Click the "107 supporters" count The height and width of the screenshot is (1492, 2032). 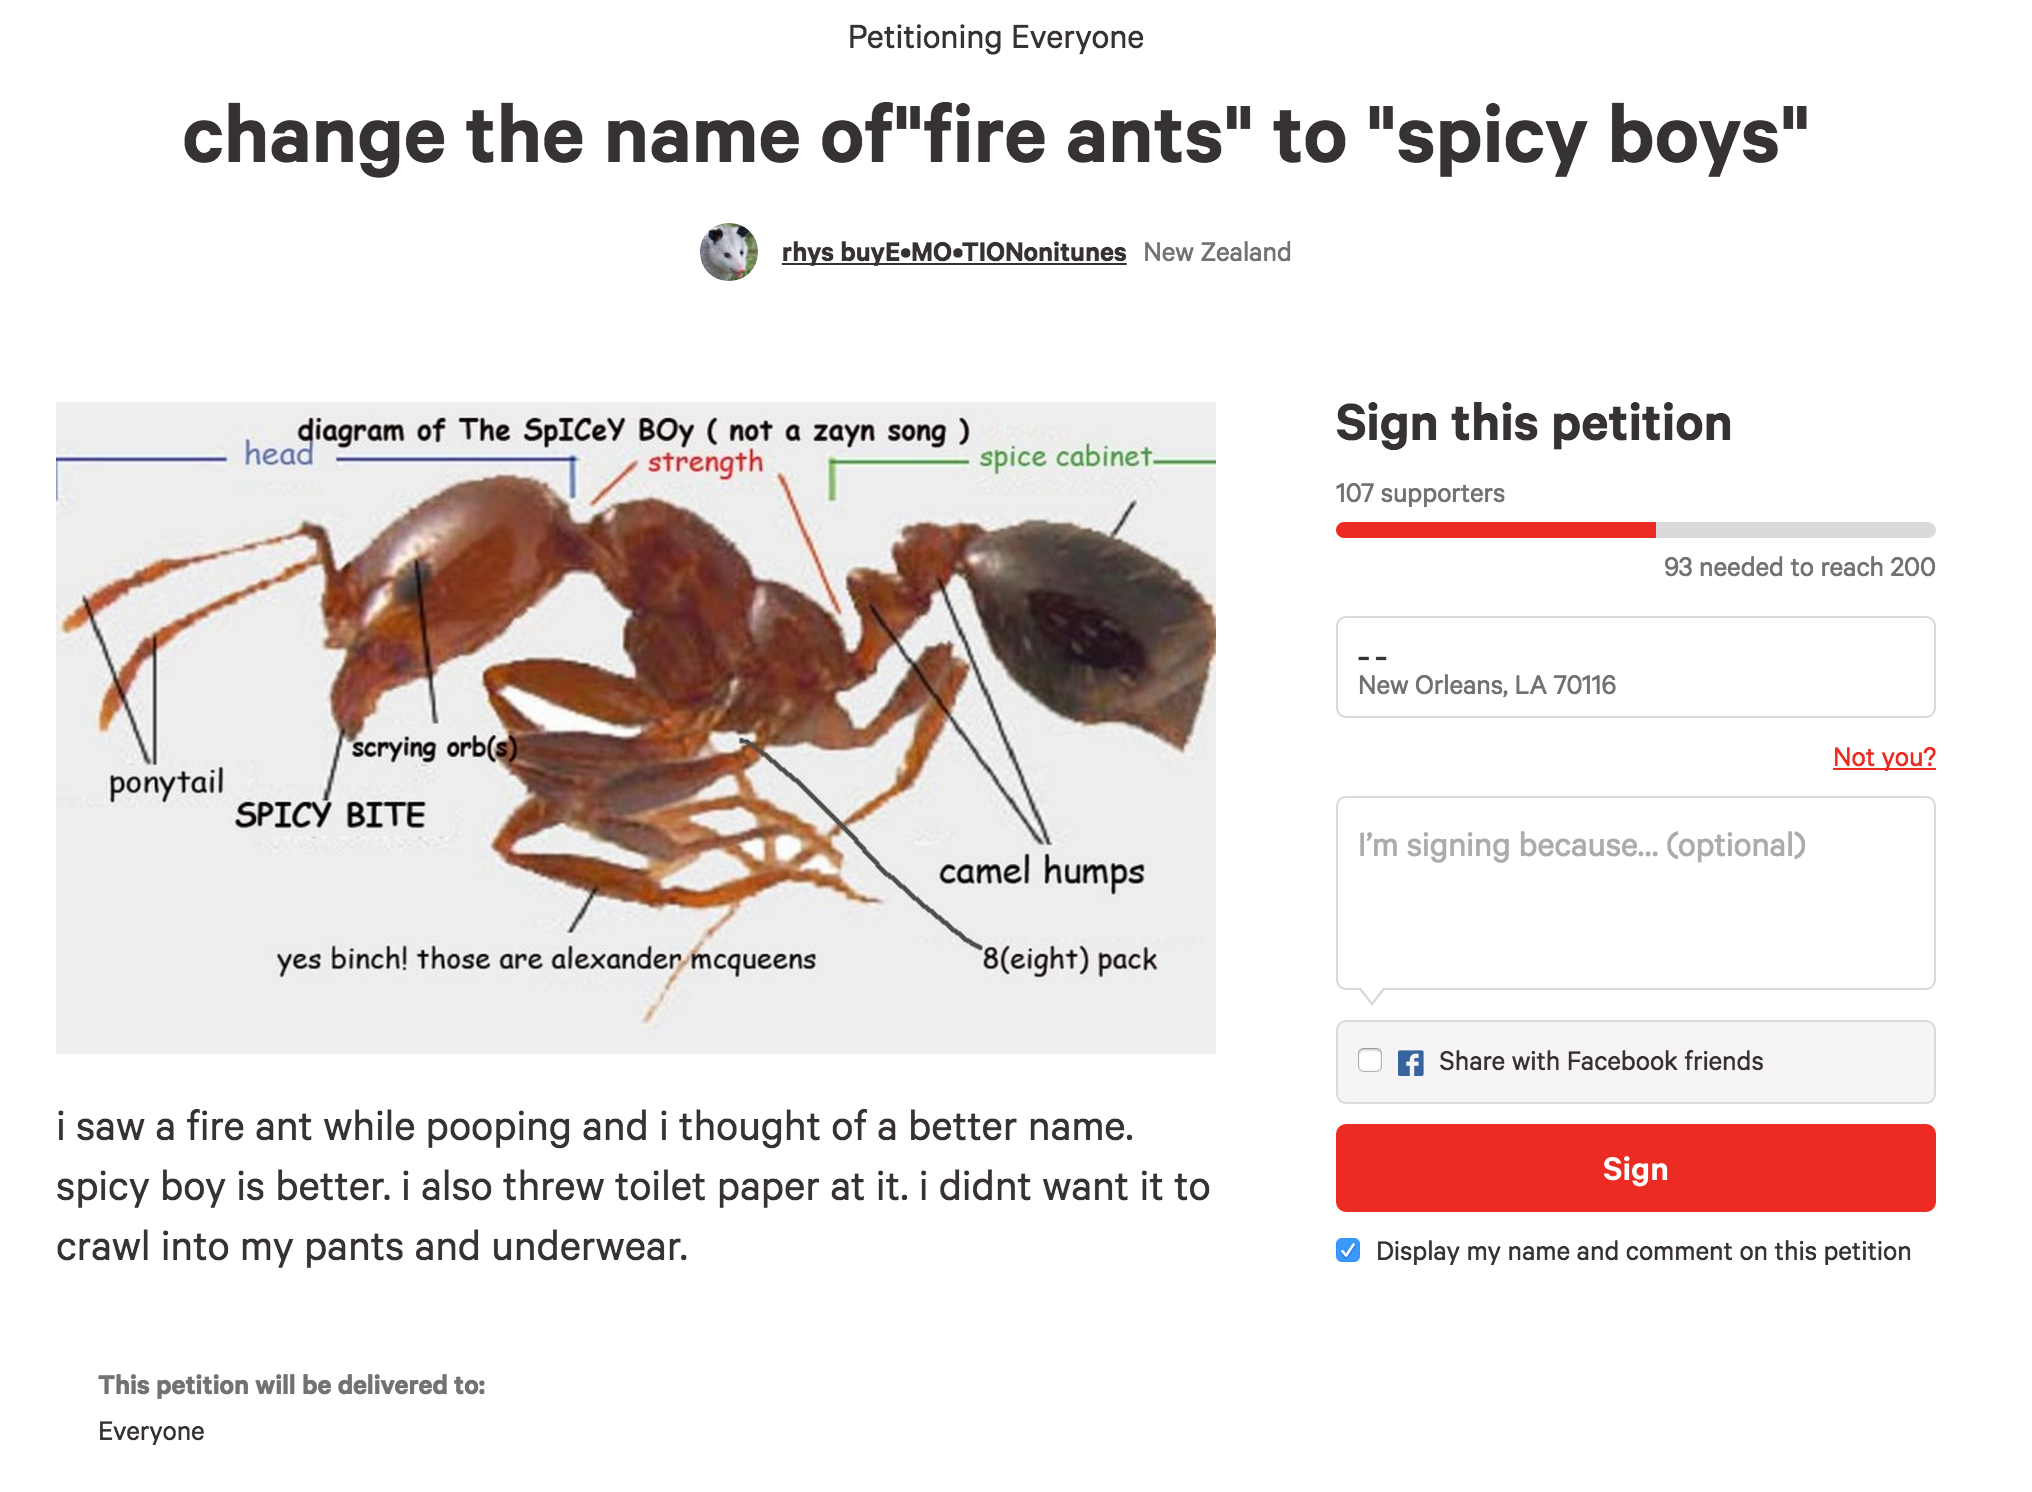click(x=1419, y=493)
